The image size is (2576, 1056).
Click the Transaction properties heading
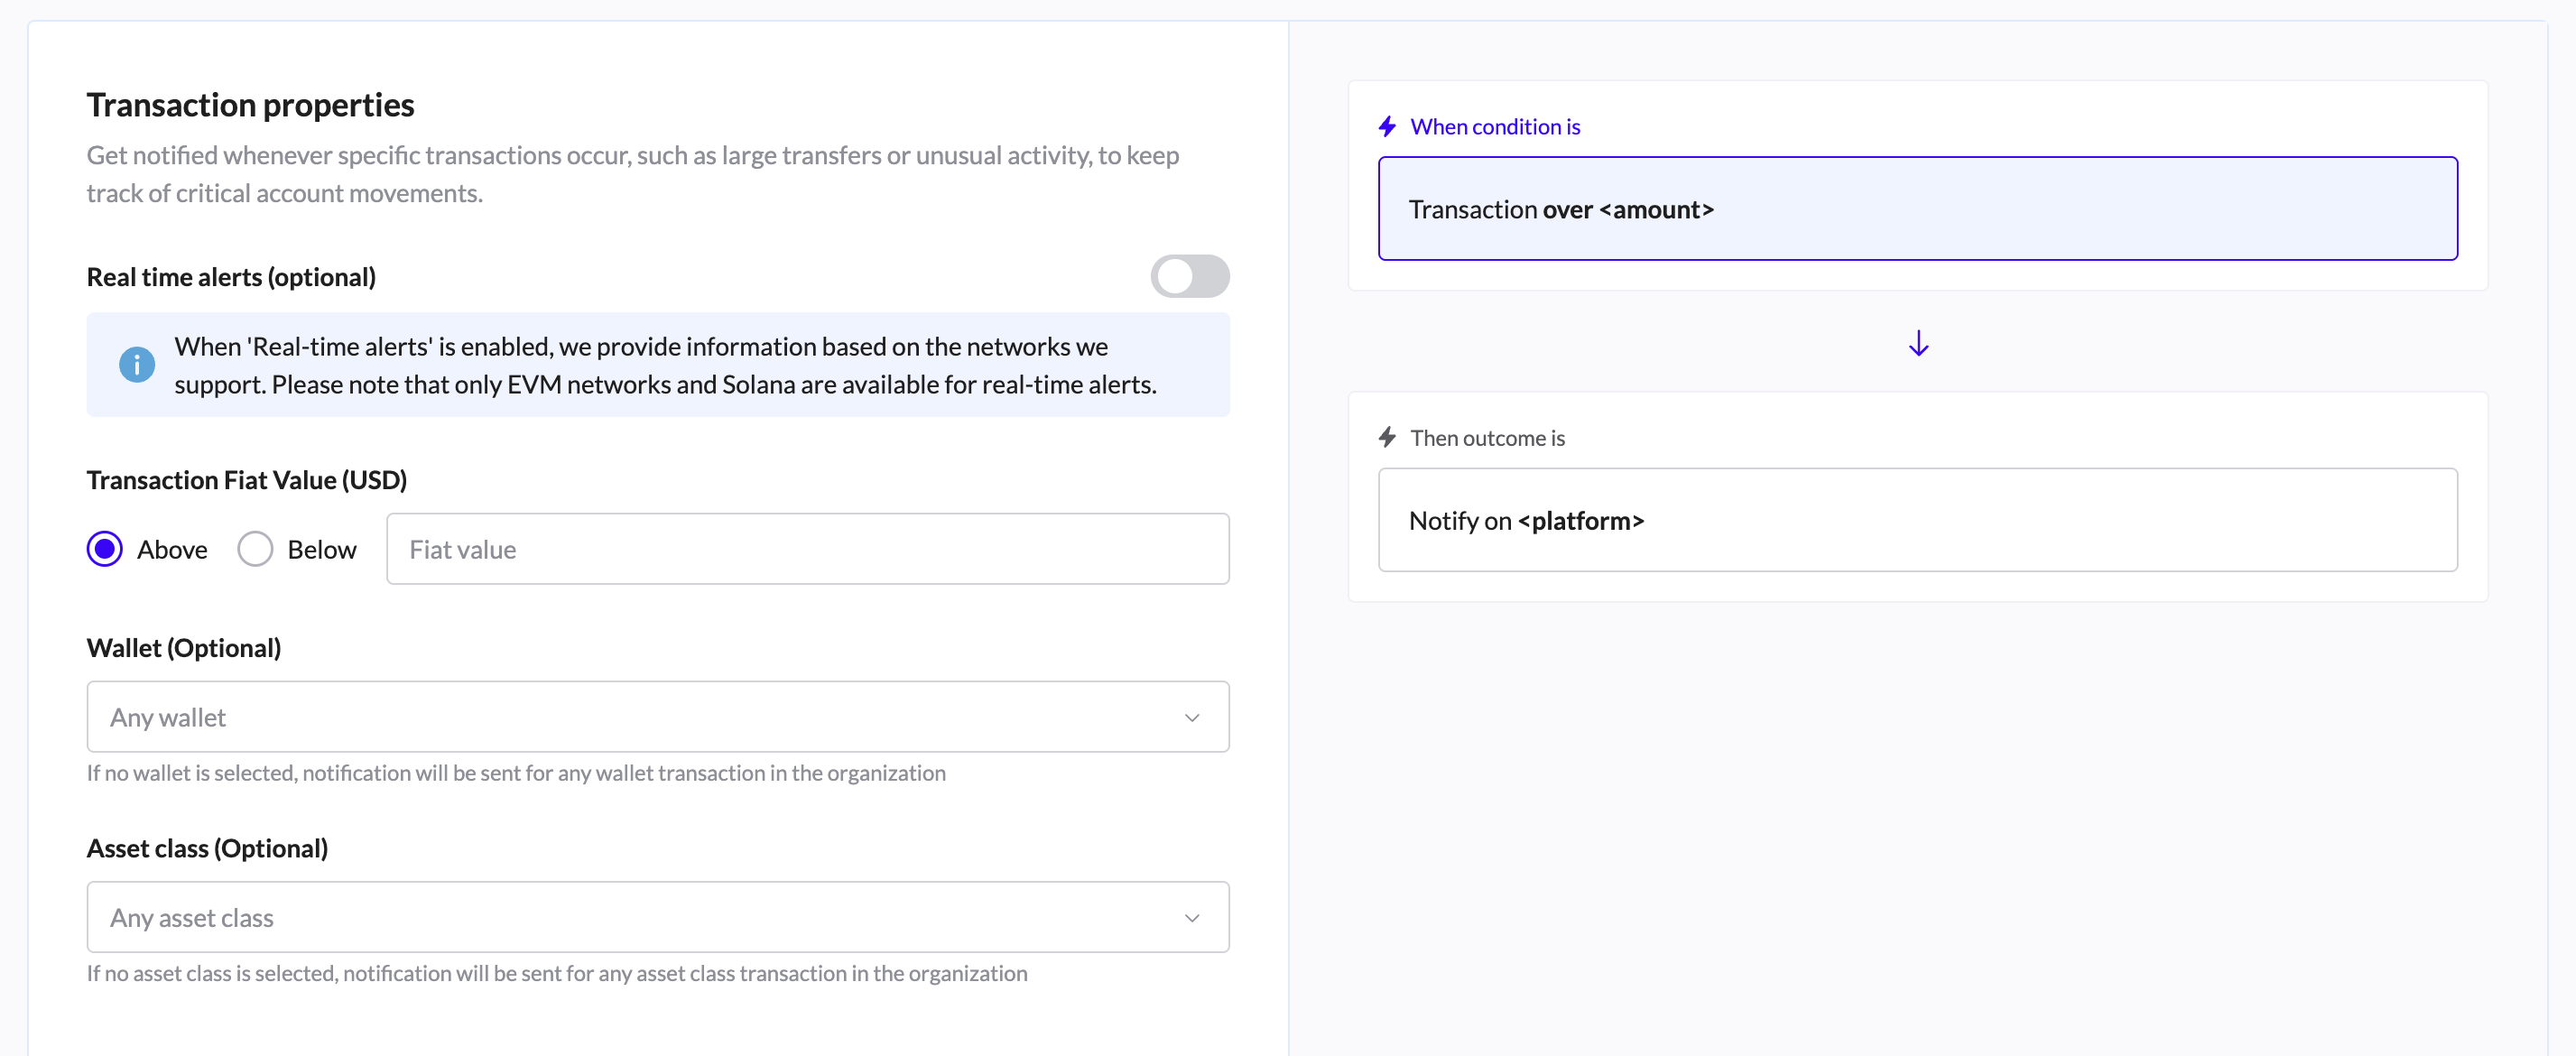point(250,105)
